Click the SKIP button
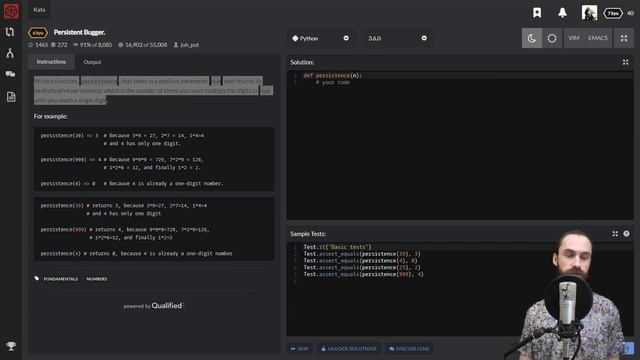This screenshot has width=640, height=360. [300, 349]
